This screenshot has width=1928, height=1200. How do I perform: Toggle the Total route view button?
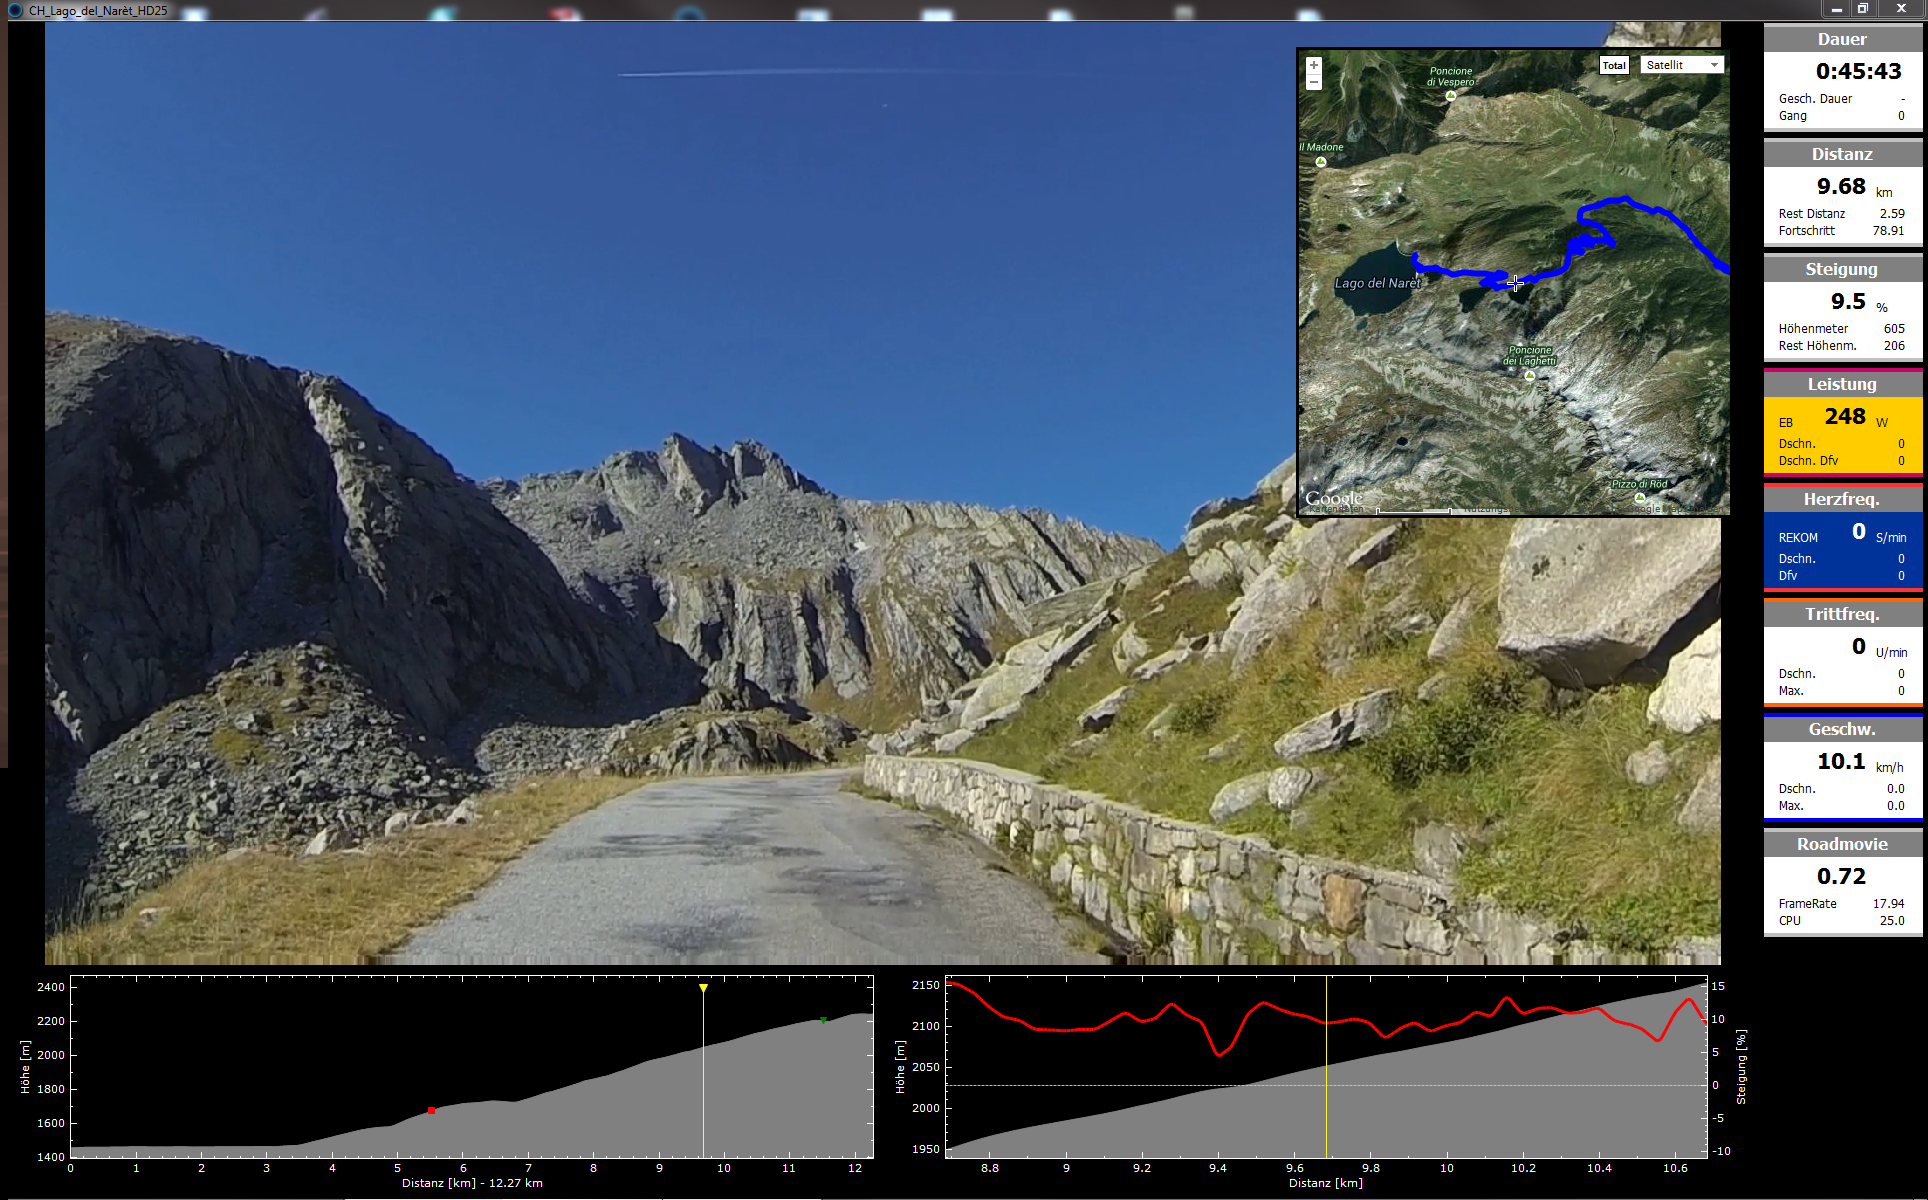[1614, 65]
